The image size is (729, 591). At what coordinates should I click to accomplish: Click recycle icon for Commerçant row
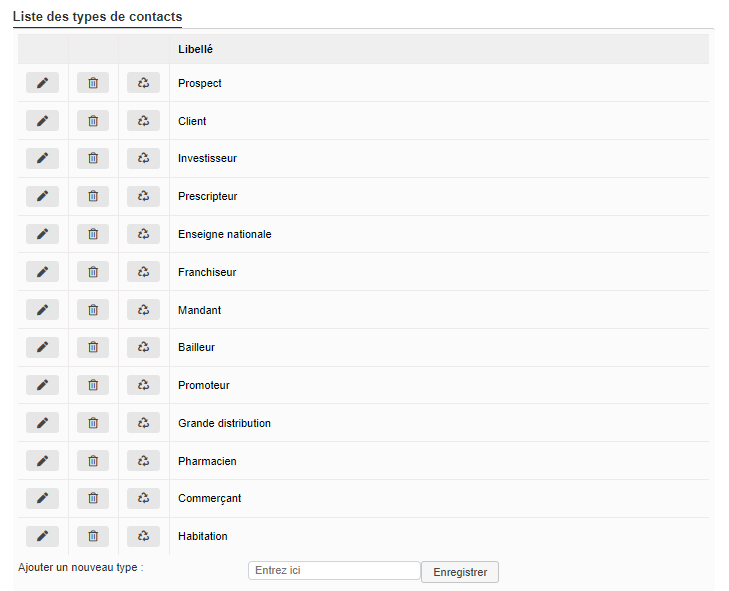(143, 498)
